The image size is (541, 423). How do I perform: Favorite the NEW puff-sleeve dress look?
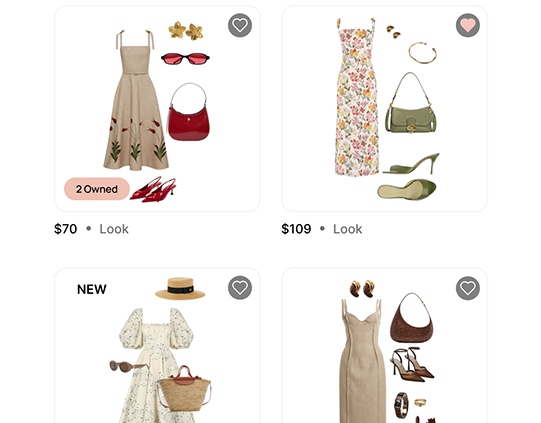coord(240,287)
